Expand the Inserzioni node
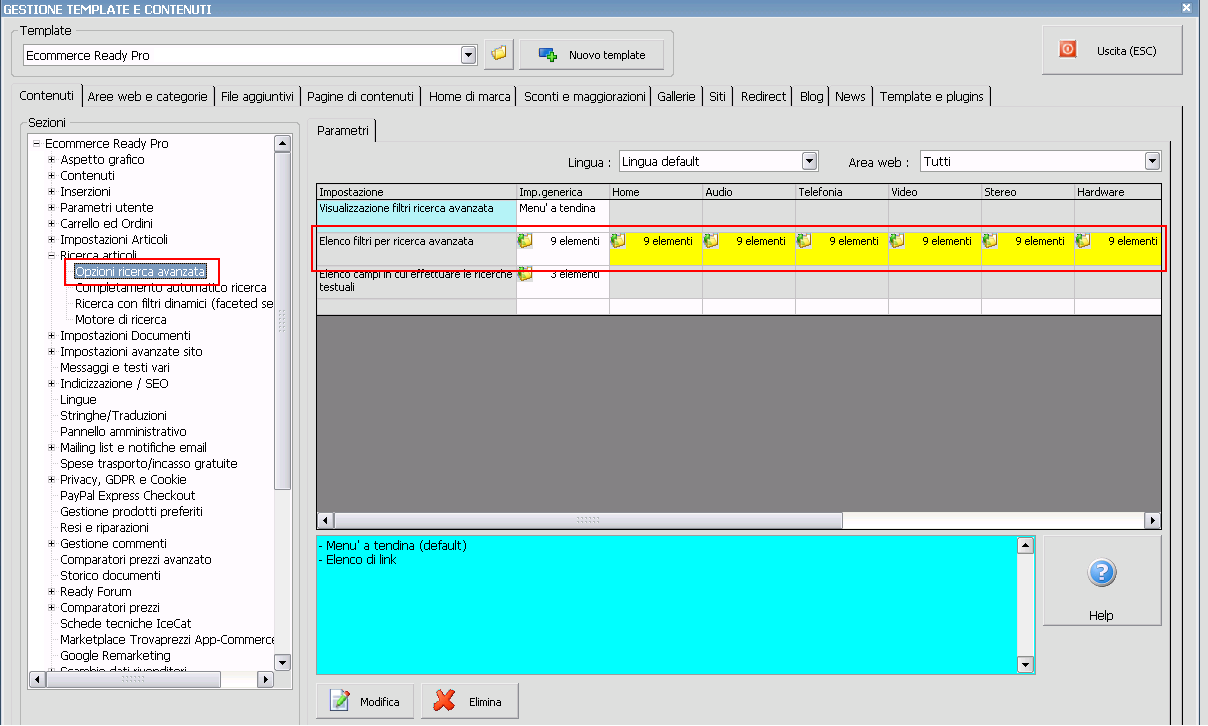 pyautogui.click(x=51, y=192)
